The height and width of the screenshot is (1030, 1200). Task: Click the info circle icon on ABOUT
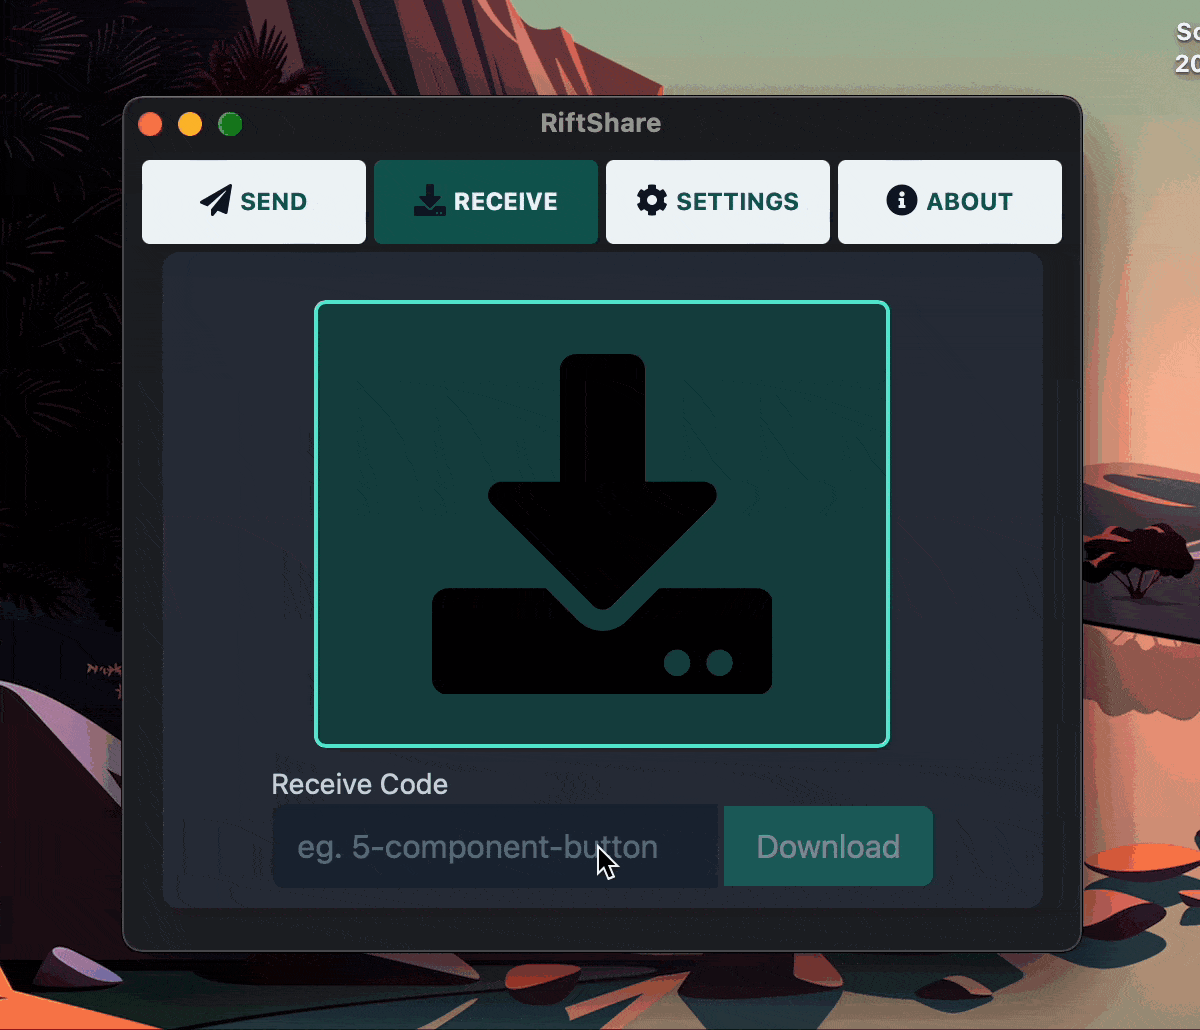tap(902, 201)
